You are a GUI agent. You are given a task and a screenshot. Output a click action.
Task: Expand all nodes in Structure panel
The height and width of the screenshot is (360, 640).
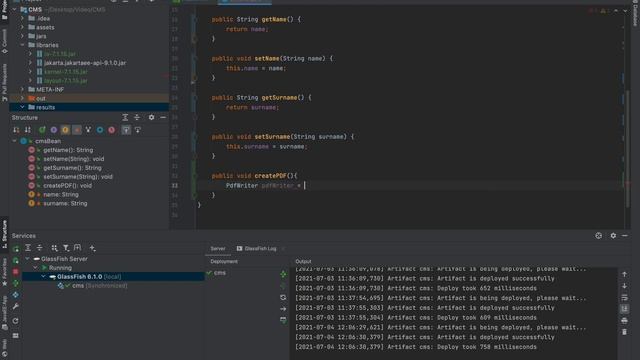[x=125, y=118]
